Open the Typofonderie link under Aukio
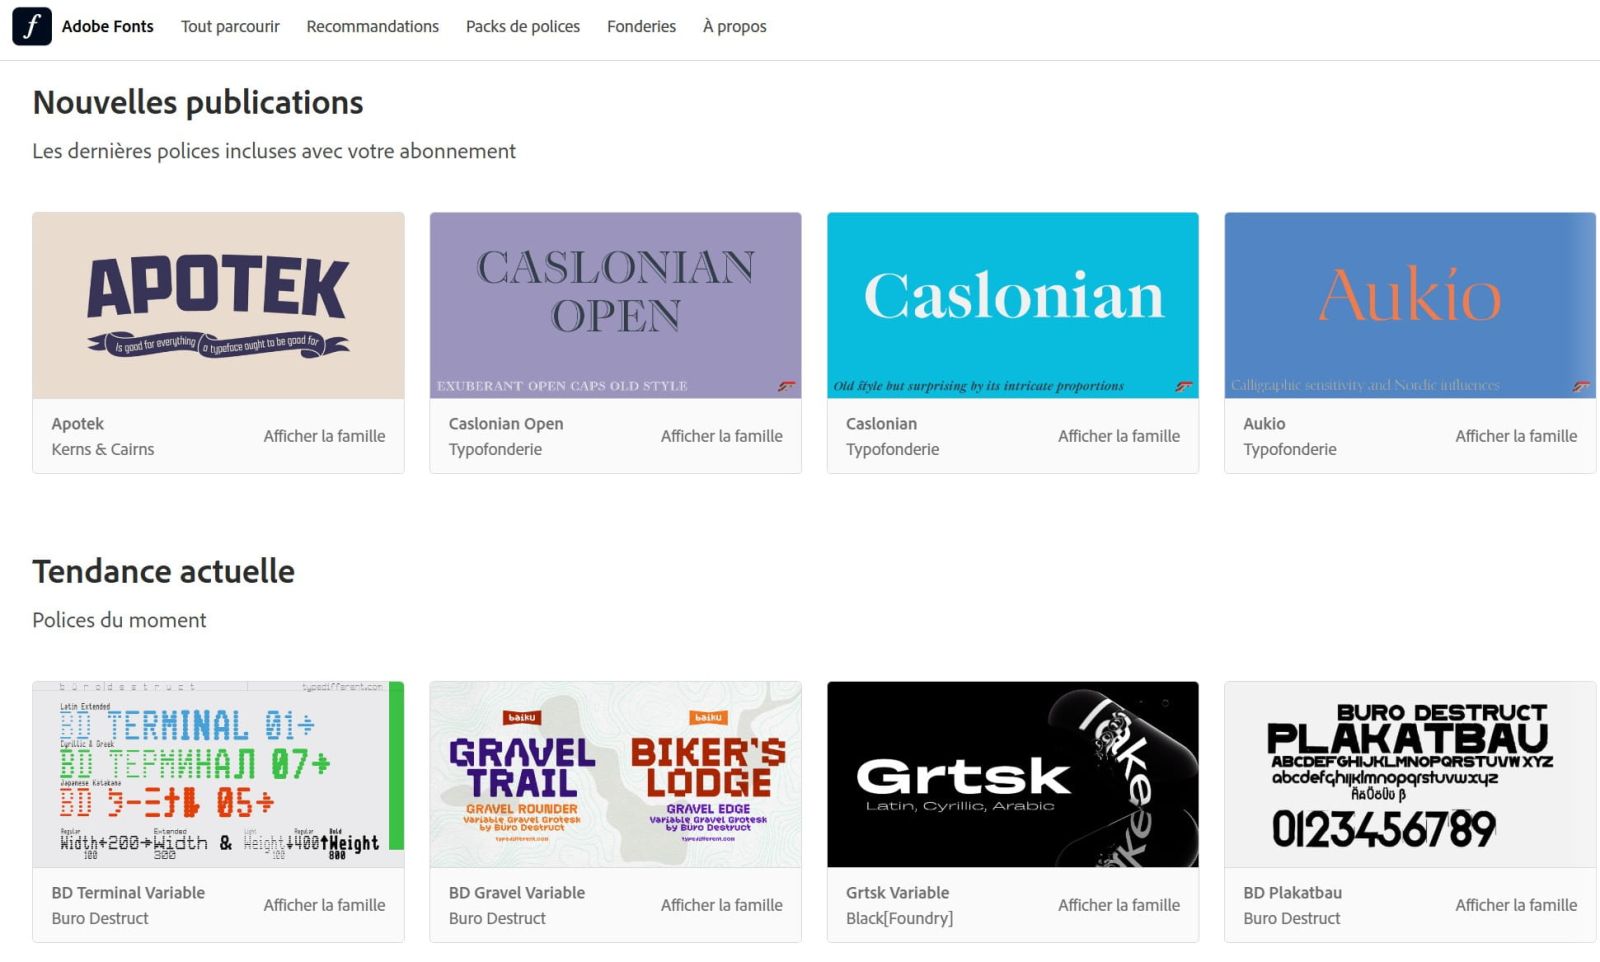Screen dimensions: 1600x962 [1290, 450]
